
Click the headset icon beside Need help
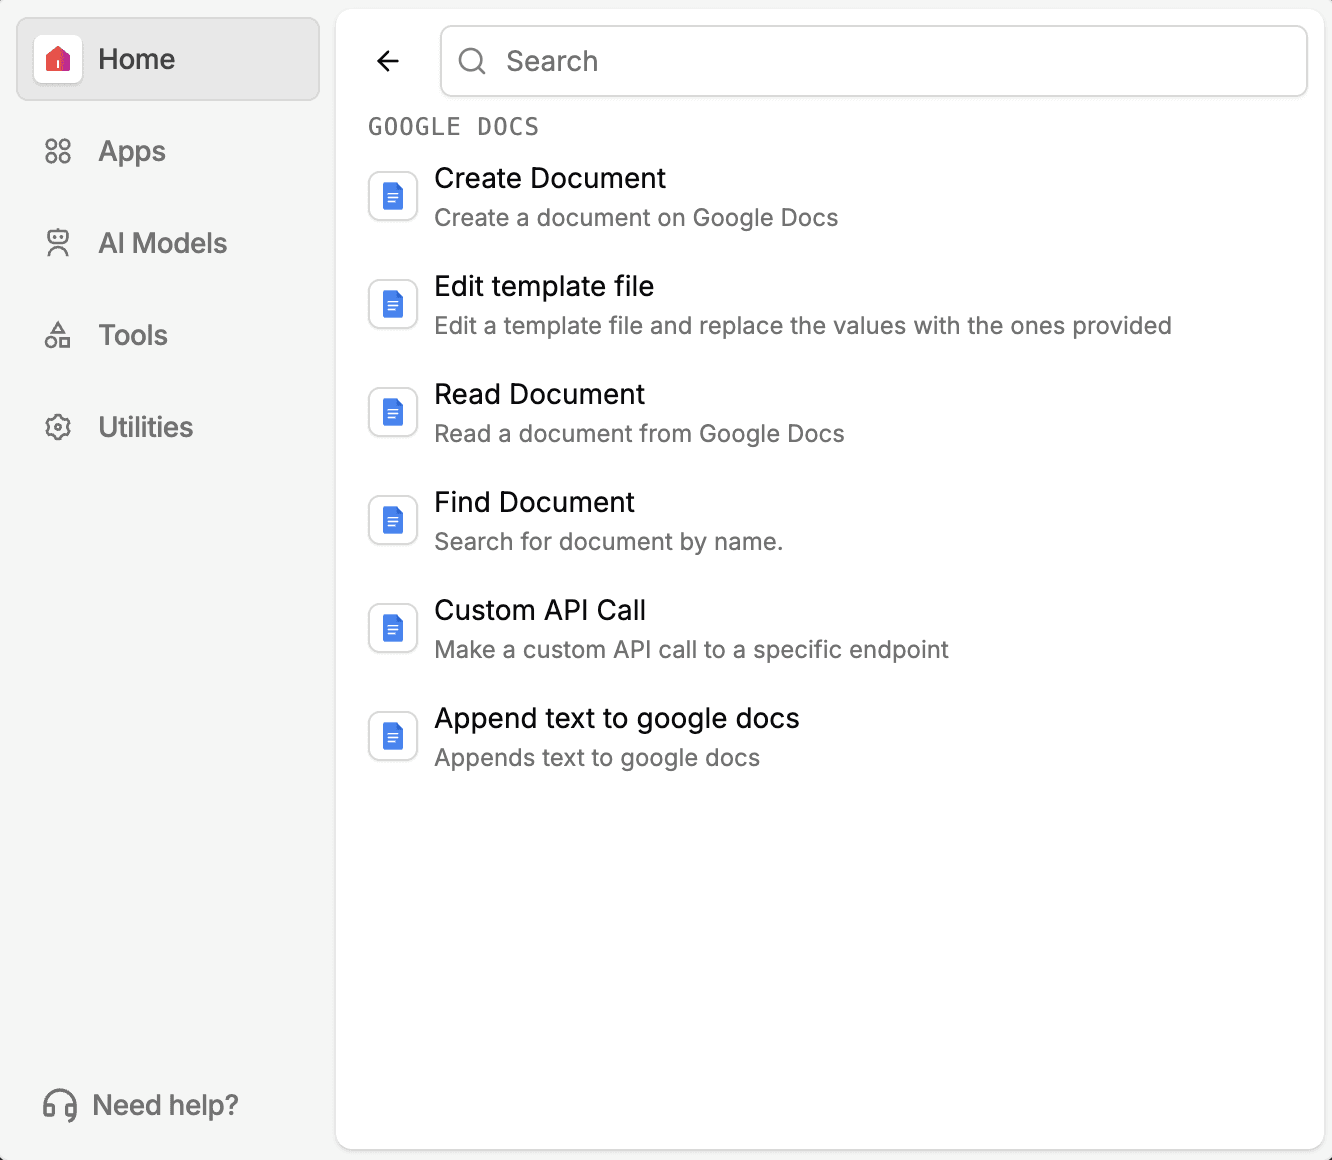[x=60, y=1105]
